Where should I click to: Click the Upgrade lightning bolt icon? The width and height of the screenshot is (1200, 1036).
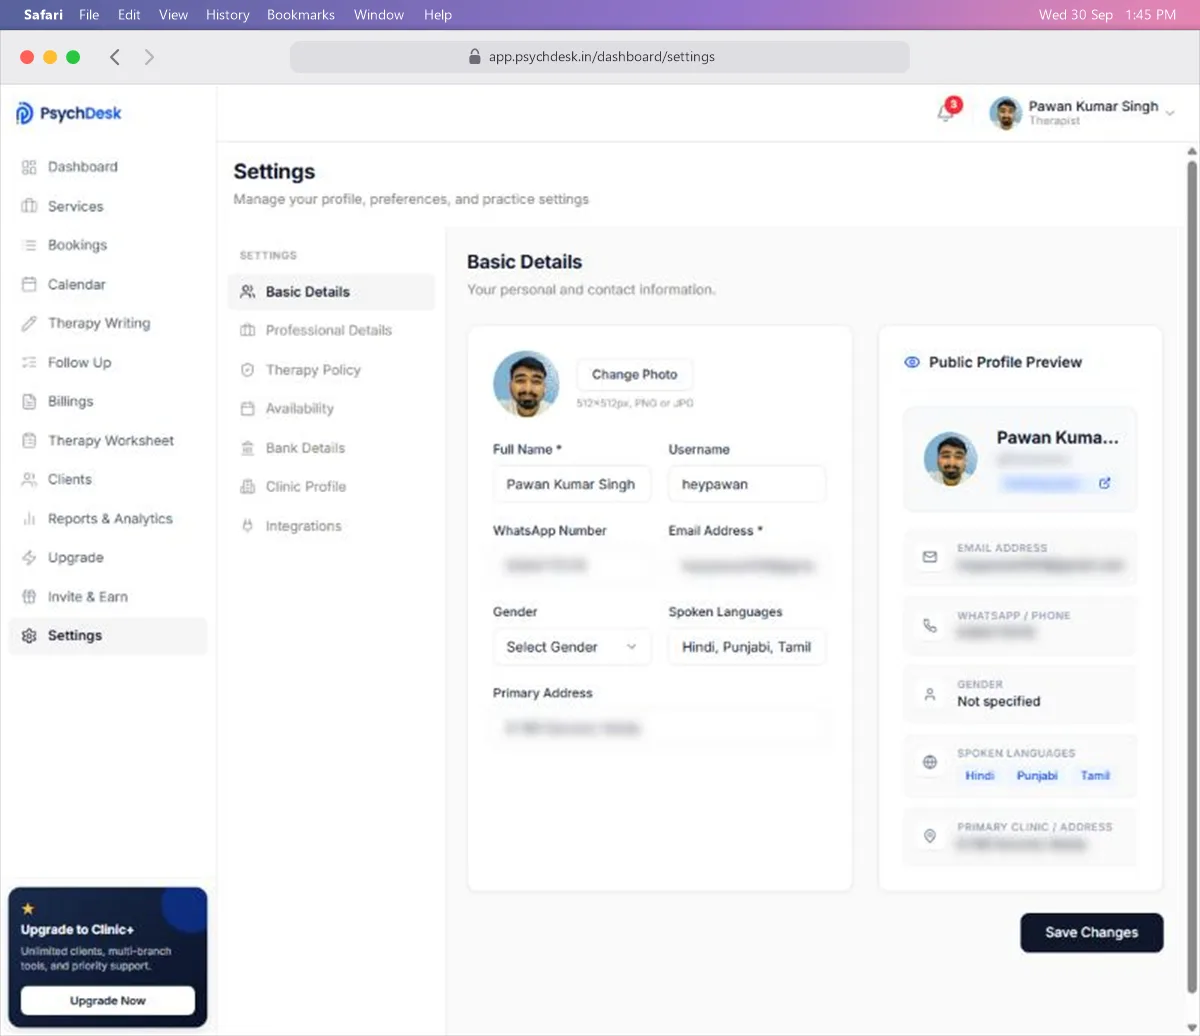pyautogui.click(x=29, y=558)
